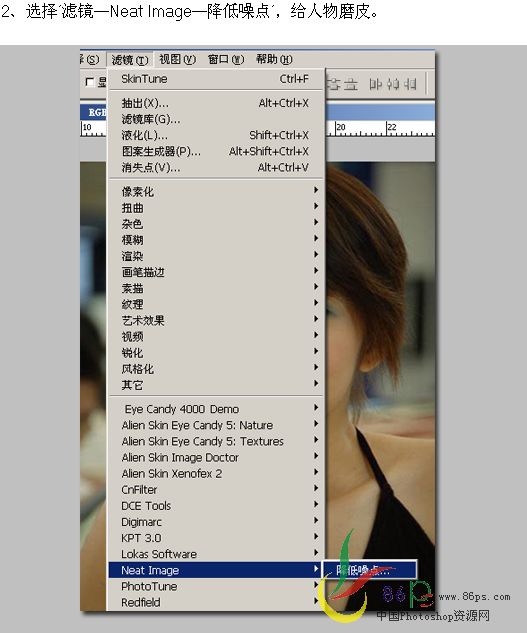Open the KPT 3.0 submenu
527x633 pixels.
coord(215,538)
